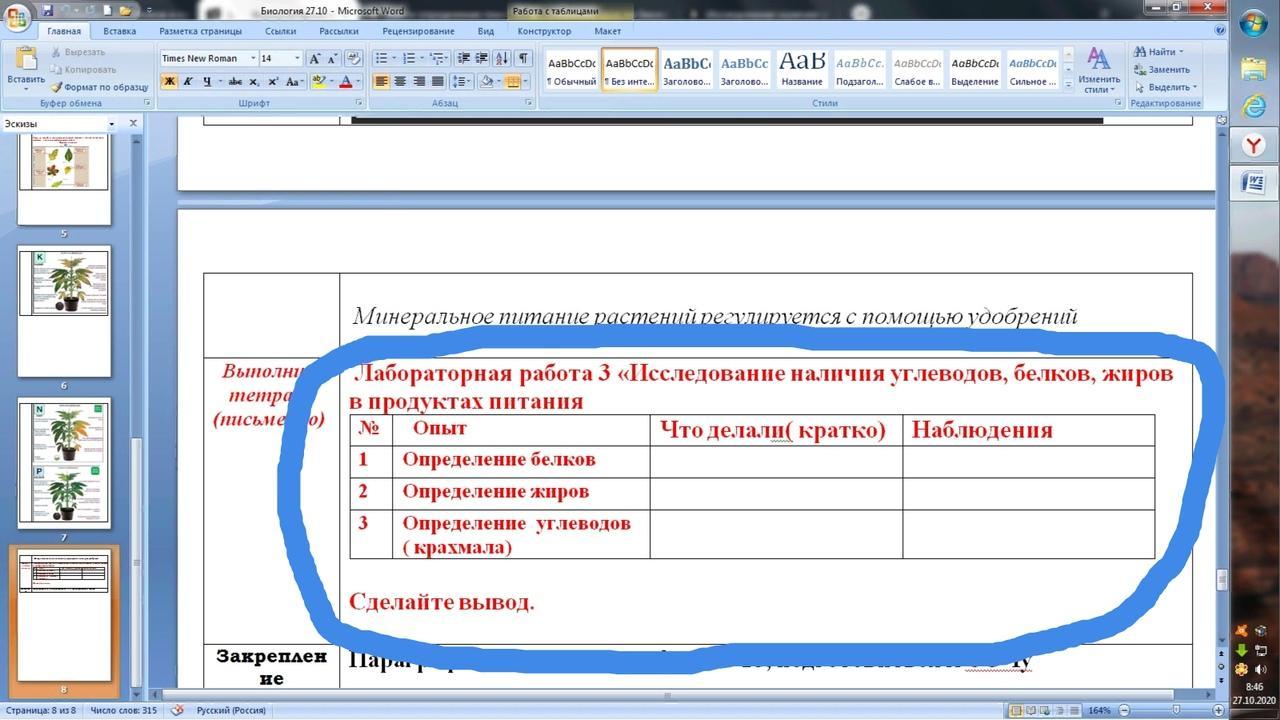Image resolution: width=1280 pixels, height=720 pixels.
Task: Click the bulleted list icon
Action: (x=381, y=58)
